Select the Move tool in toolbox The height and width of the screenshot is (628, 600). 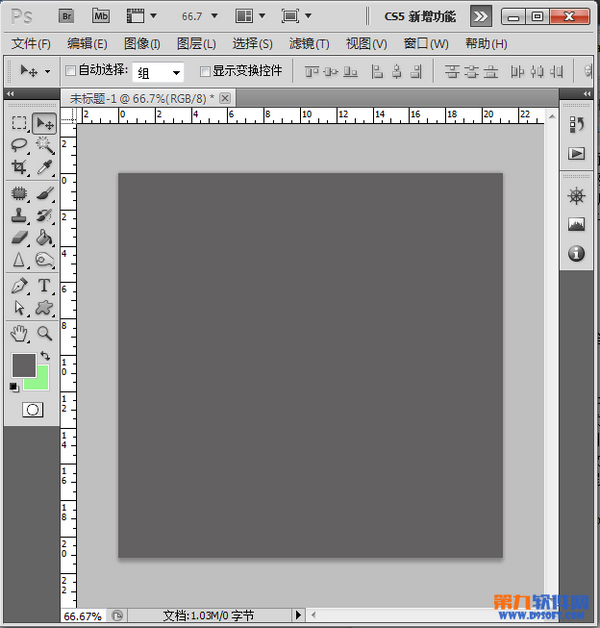44,123
